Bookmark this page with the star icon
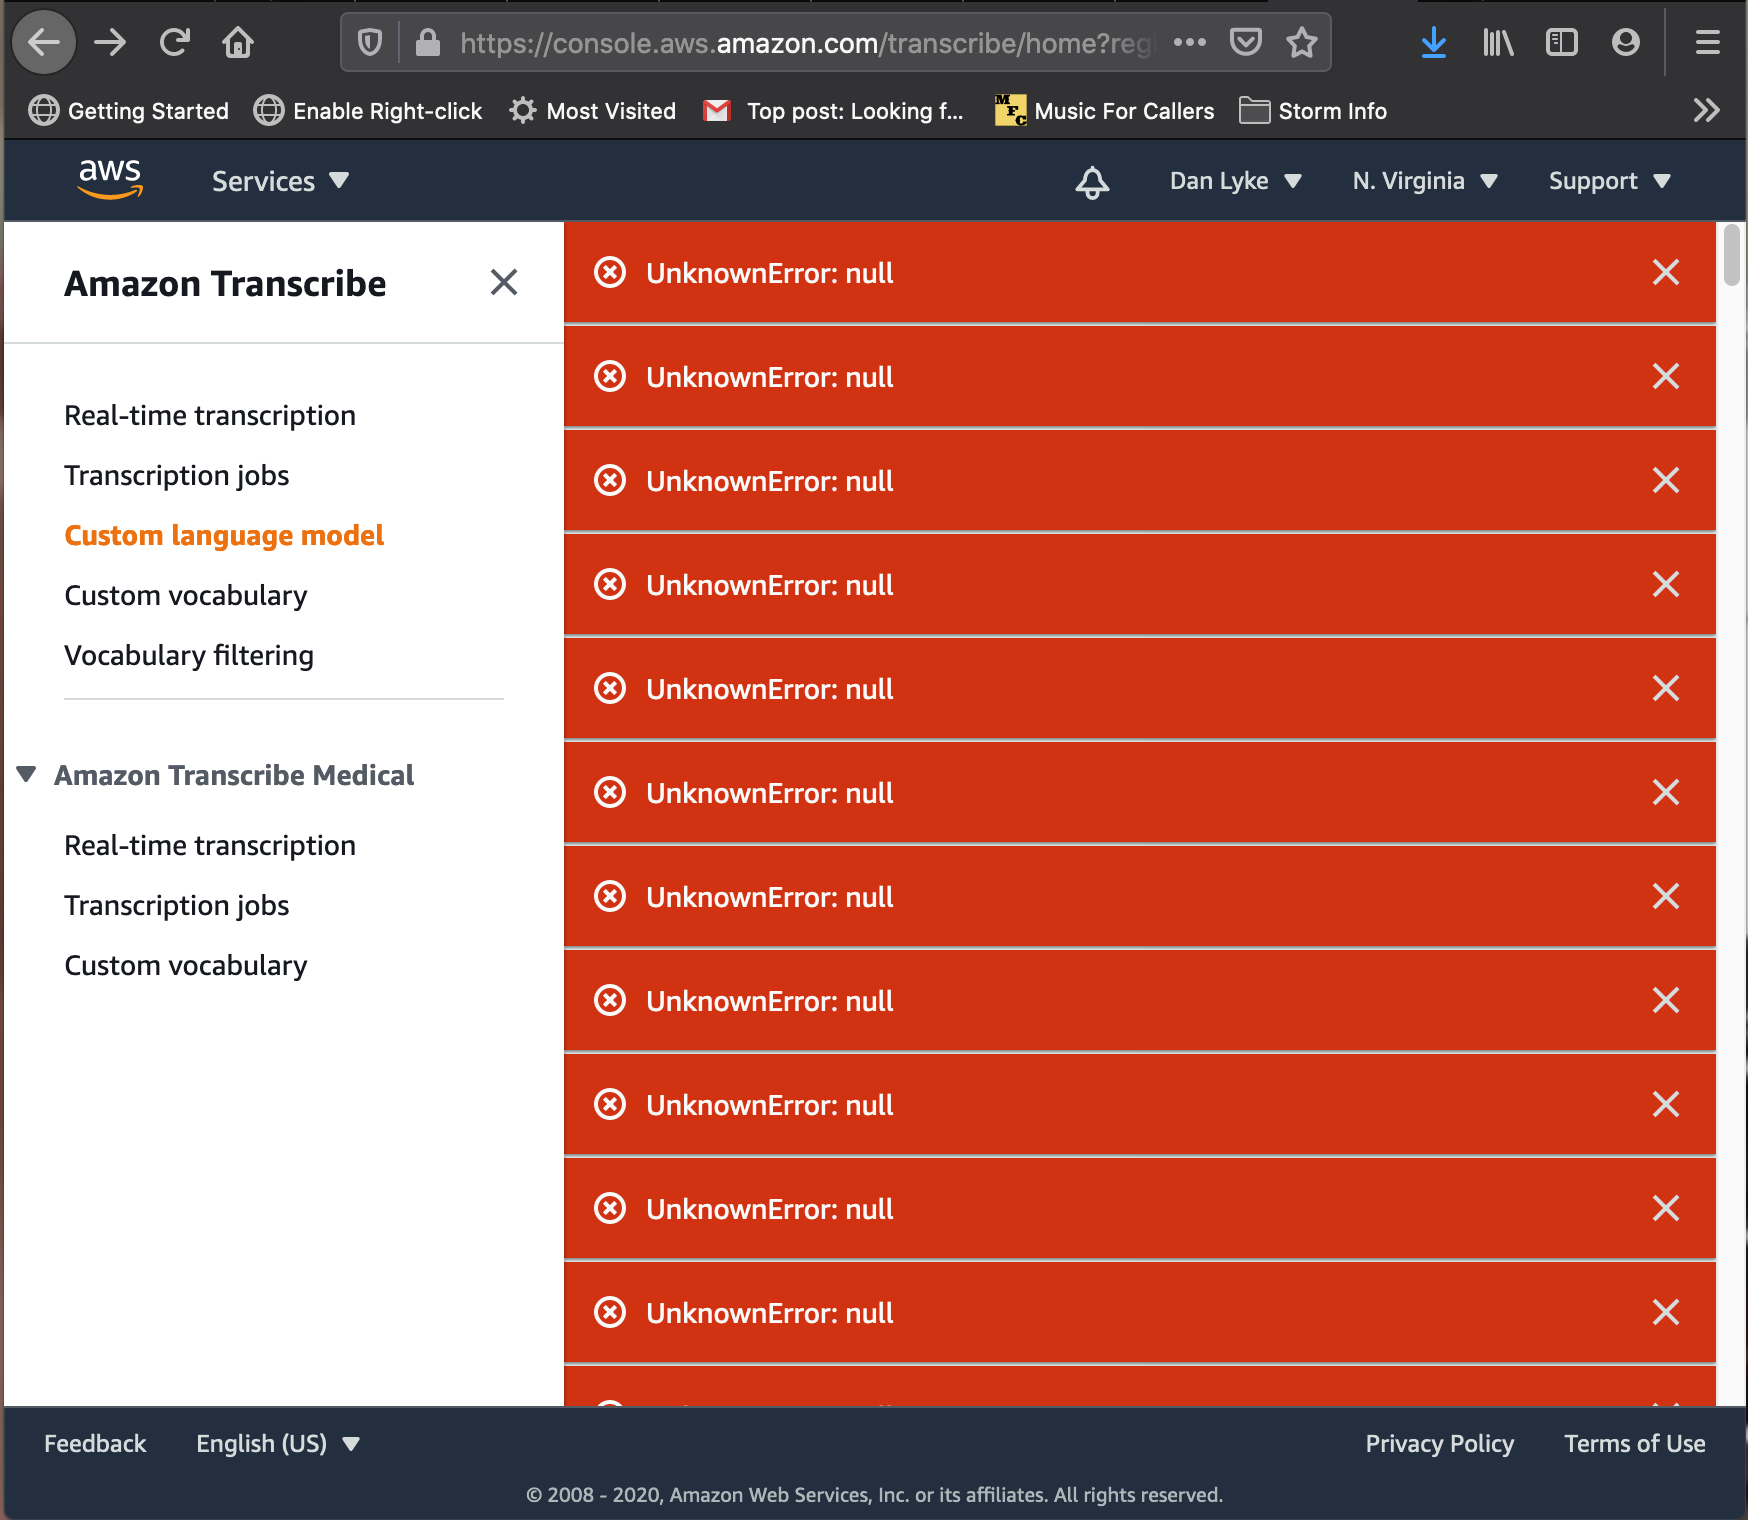1748x1520 pixels. [x=1301, y=42]
